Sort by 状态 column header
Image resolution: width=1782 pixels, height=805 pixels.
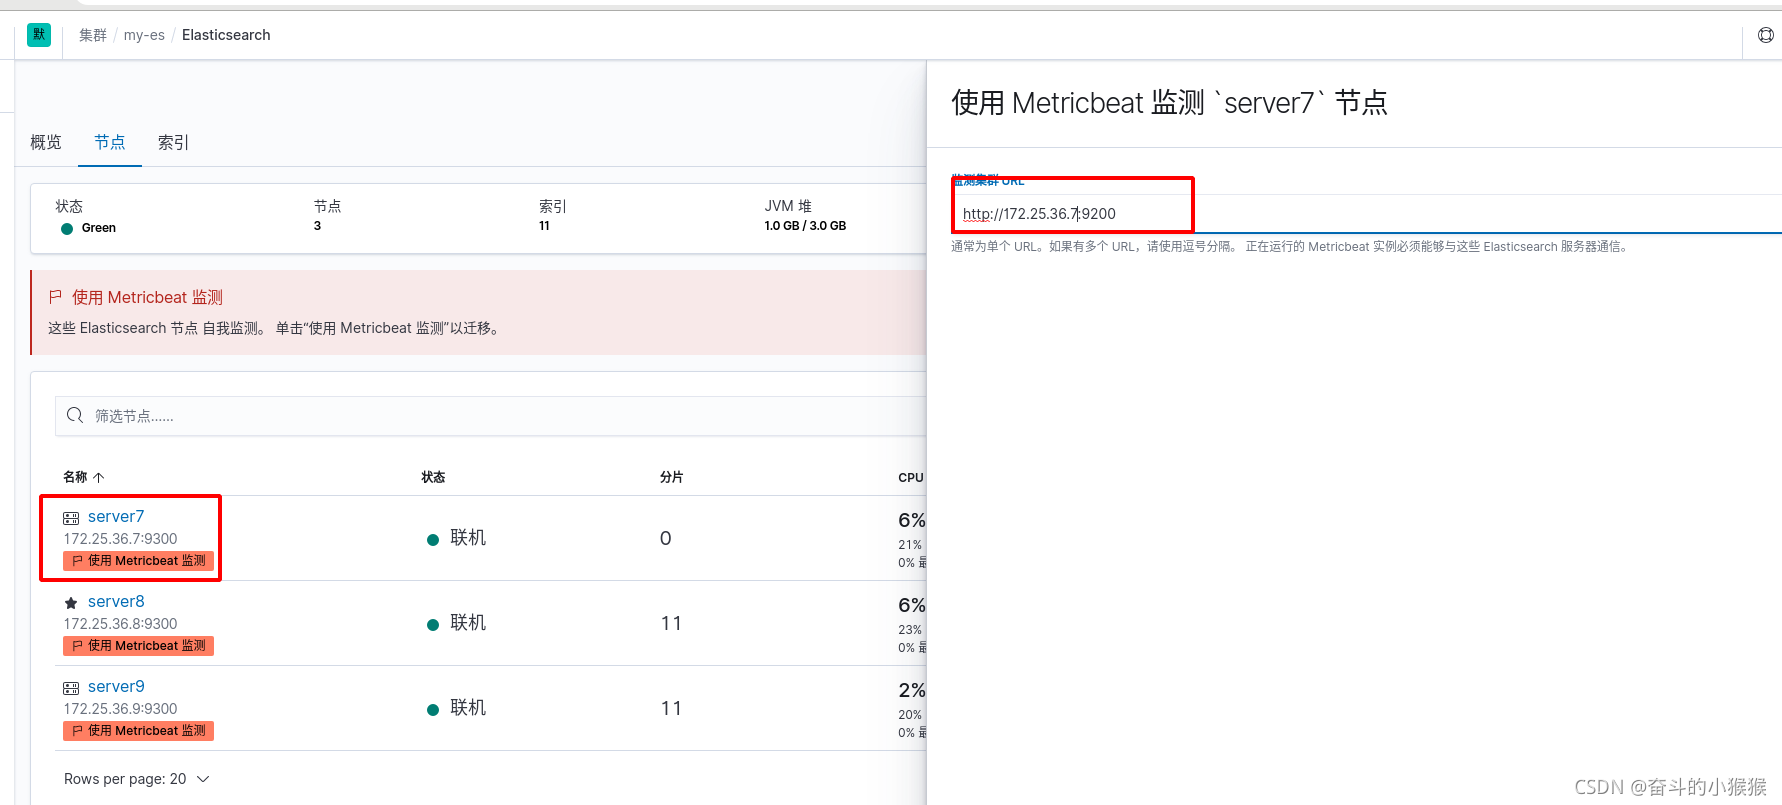(433, 477)
